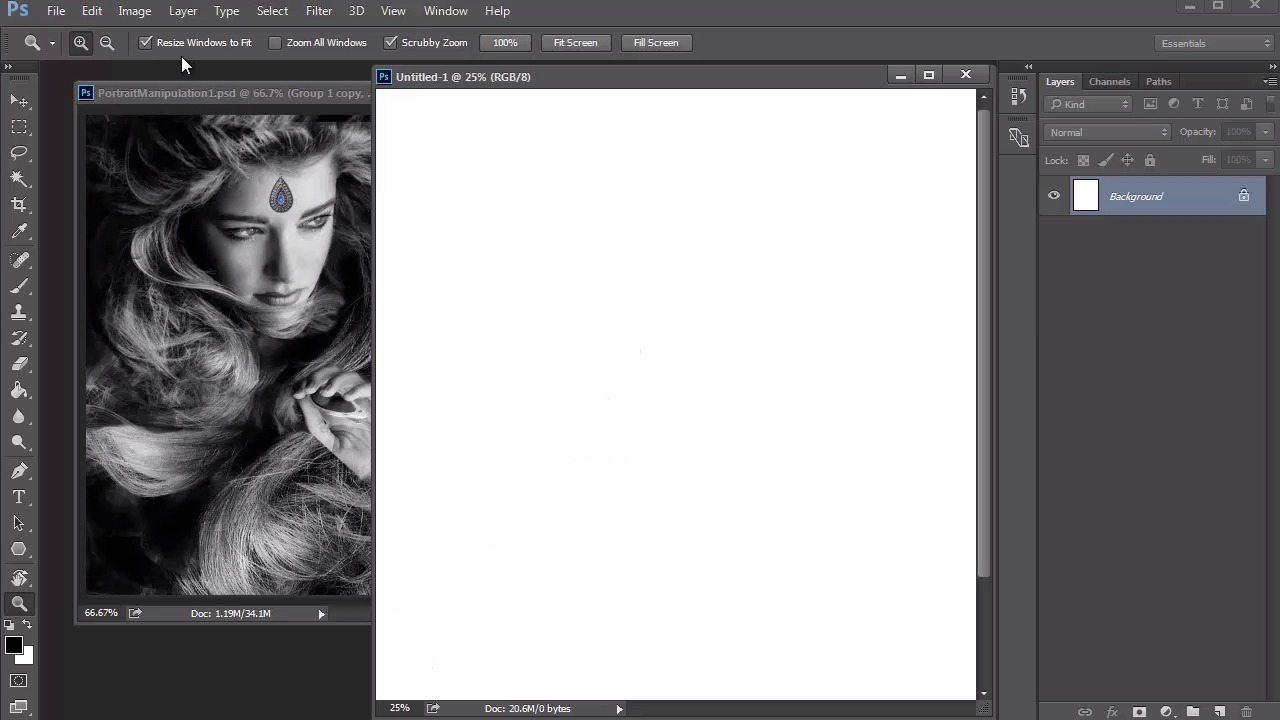Select the Move tool
This screenshot has height=720, width=1280.
[x=19, y=101]
